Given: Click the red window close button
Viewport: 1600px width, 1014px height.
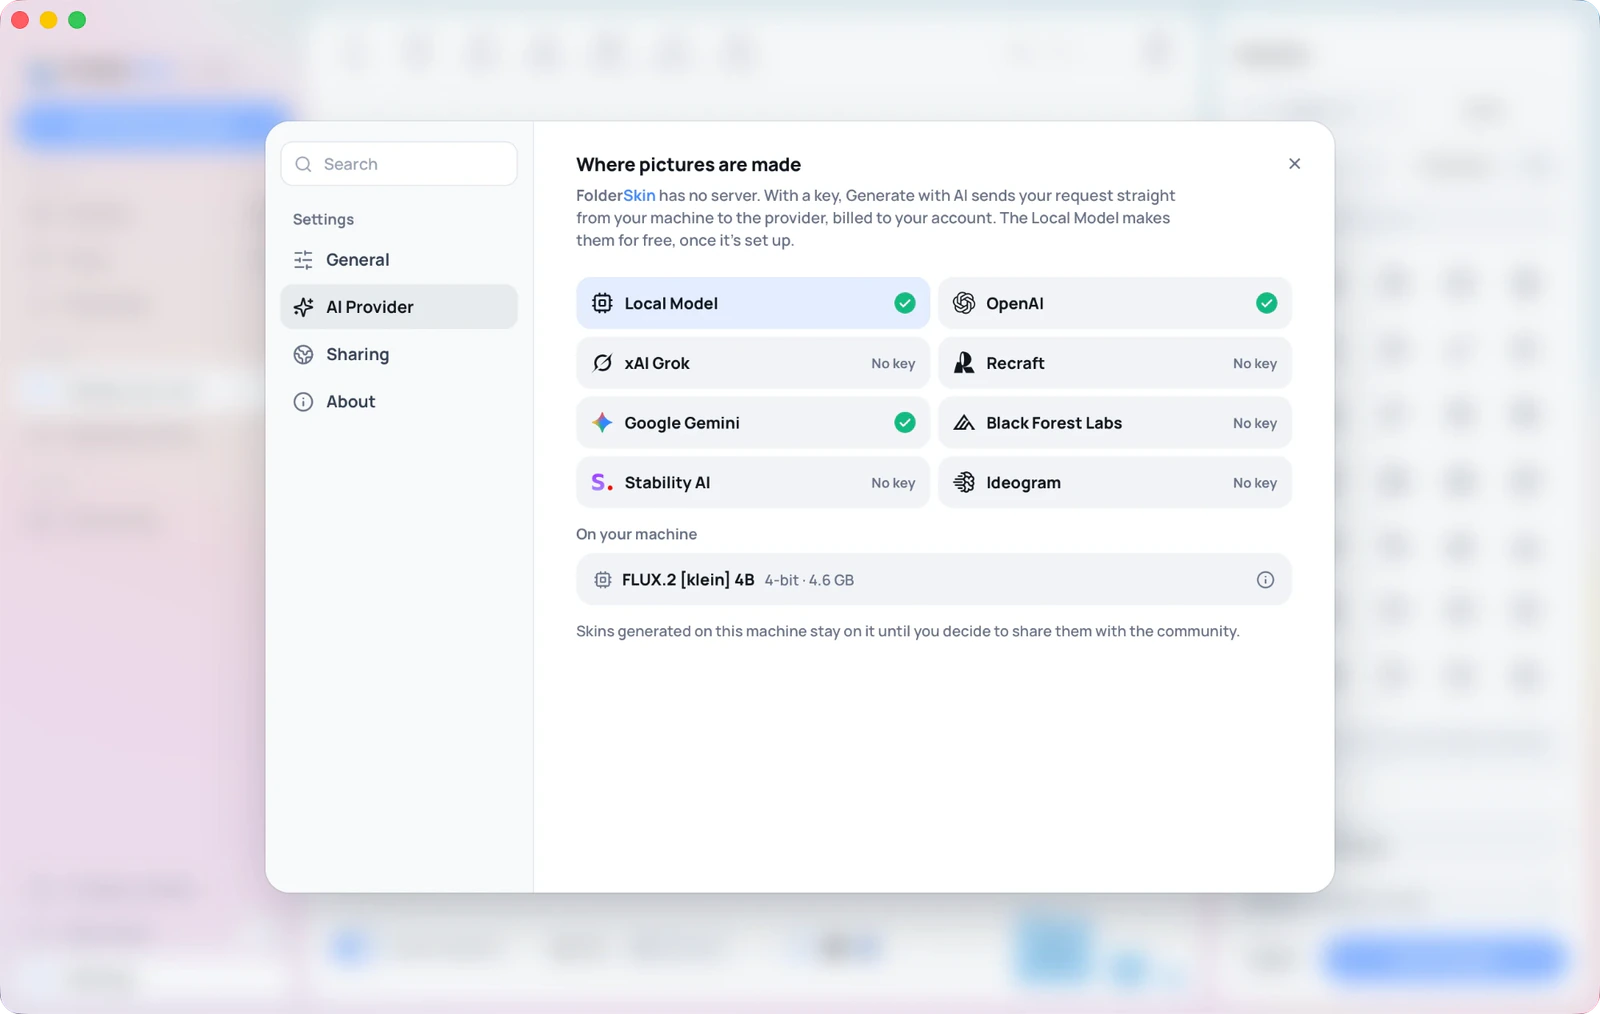Looking at the screenshot, I should [19, 20].
